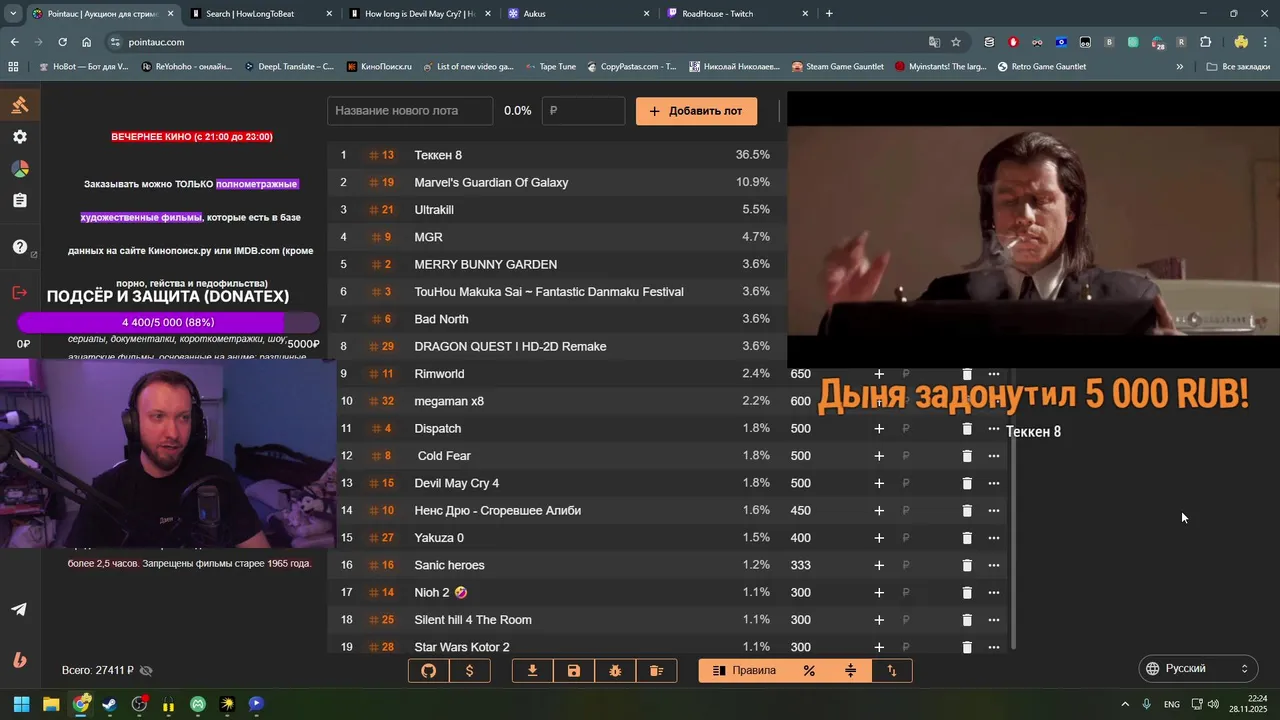This screenshot has height=720, width=1280.
Task: Open the DeepL Translate bookmark
Action: (288, 67)
